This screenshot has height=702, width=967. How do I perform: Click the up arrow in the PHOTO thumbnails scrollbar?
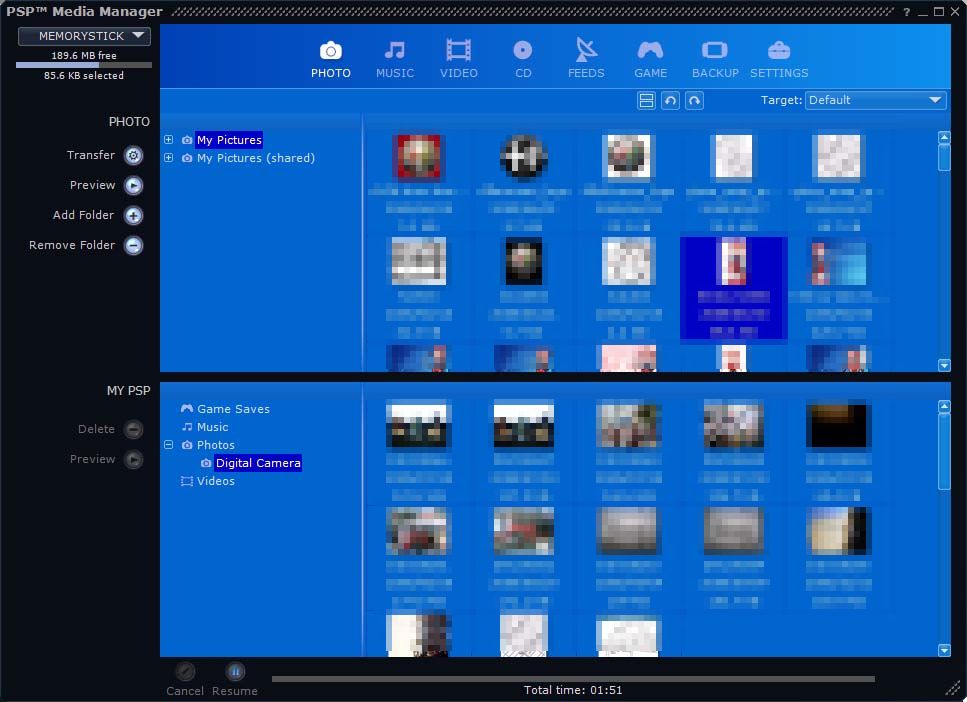tap(944, 137)
